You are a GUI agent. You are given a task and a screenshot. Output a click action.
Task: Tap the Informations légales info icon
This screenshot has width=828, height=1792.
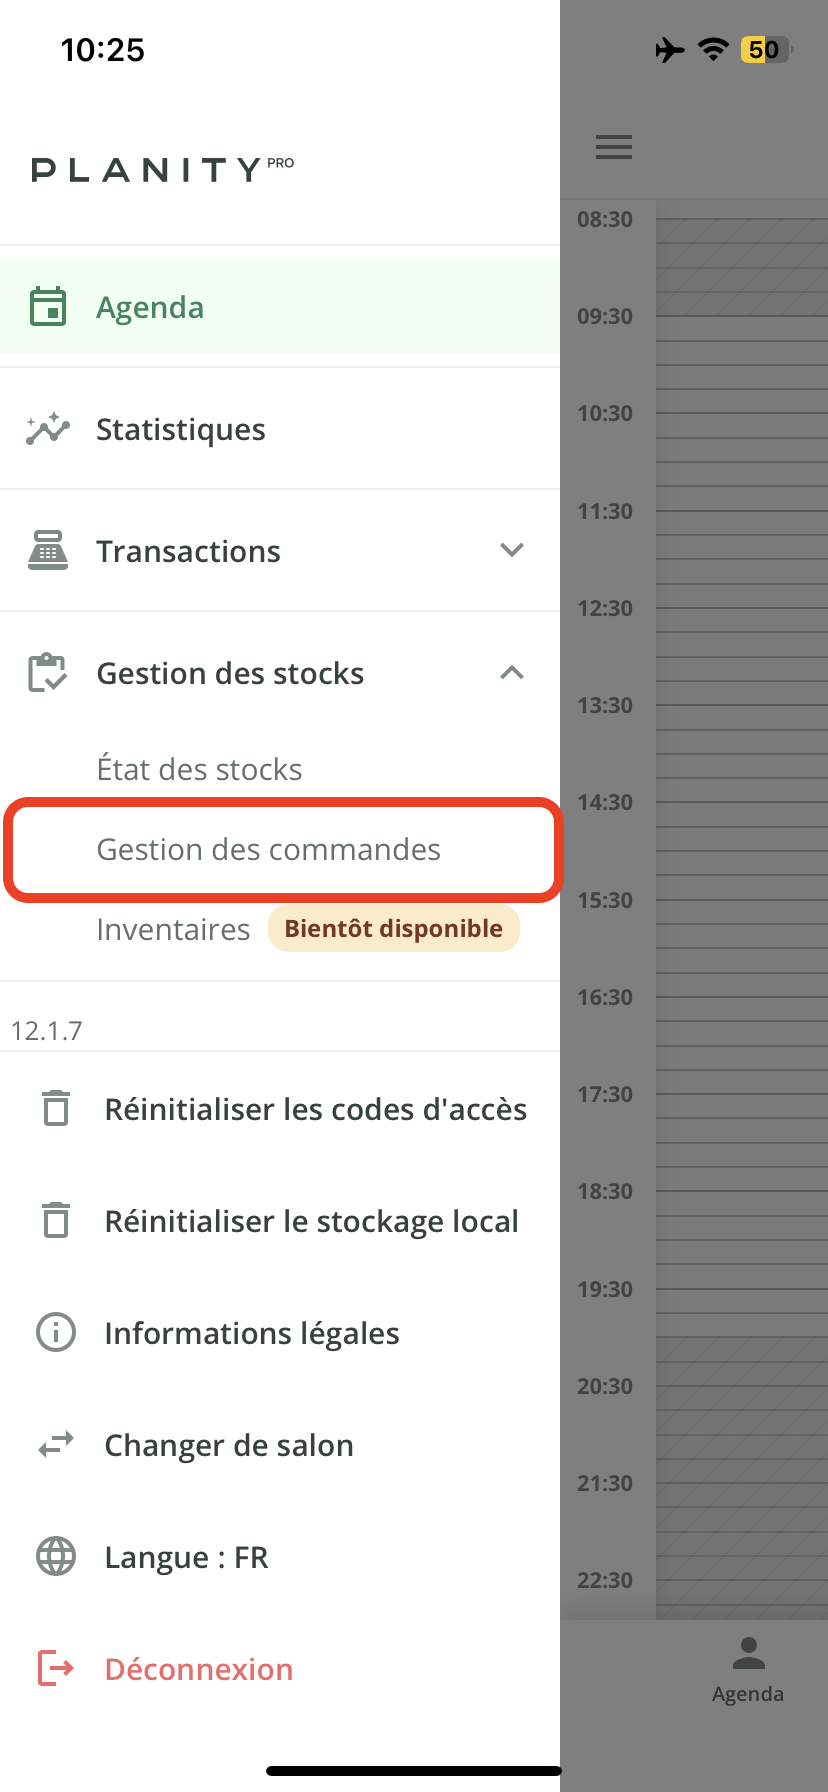56,1333
